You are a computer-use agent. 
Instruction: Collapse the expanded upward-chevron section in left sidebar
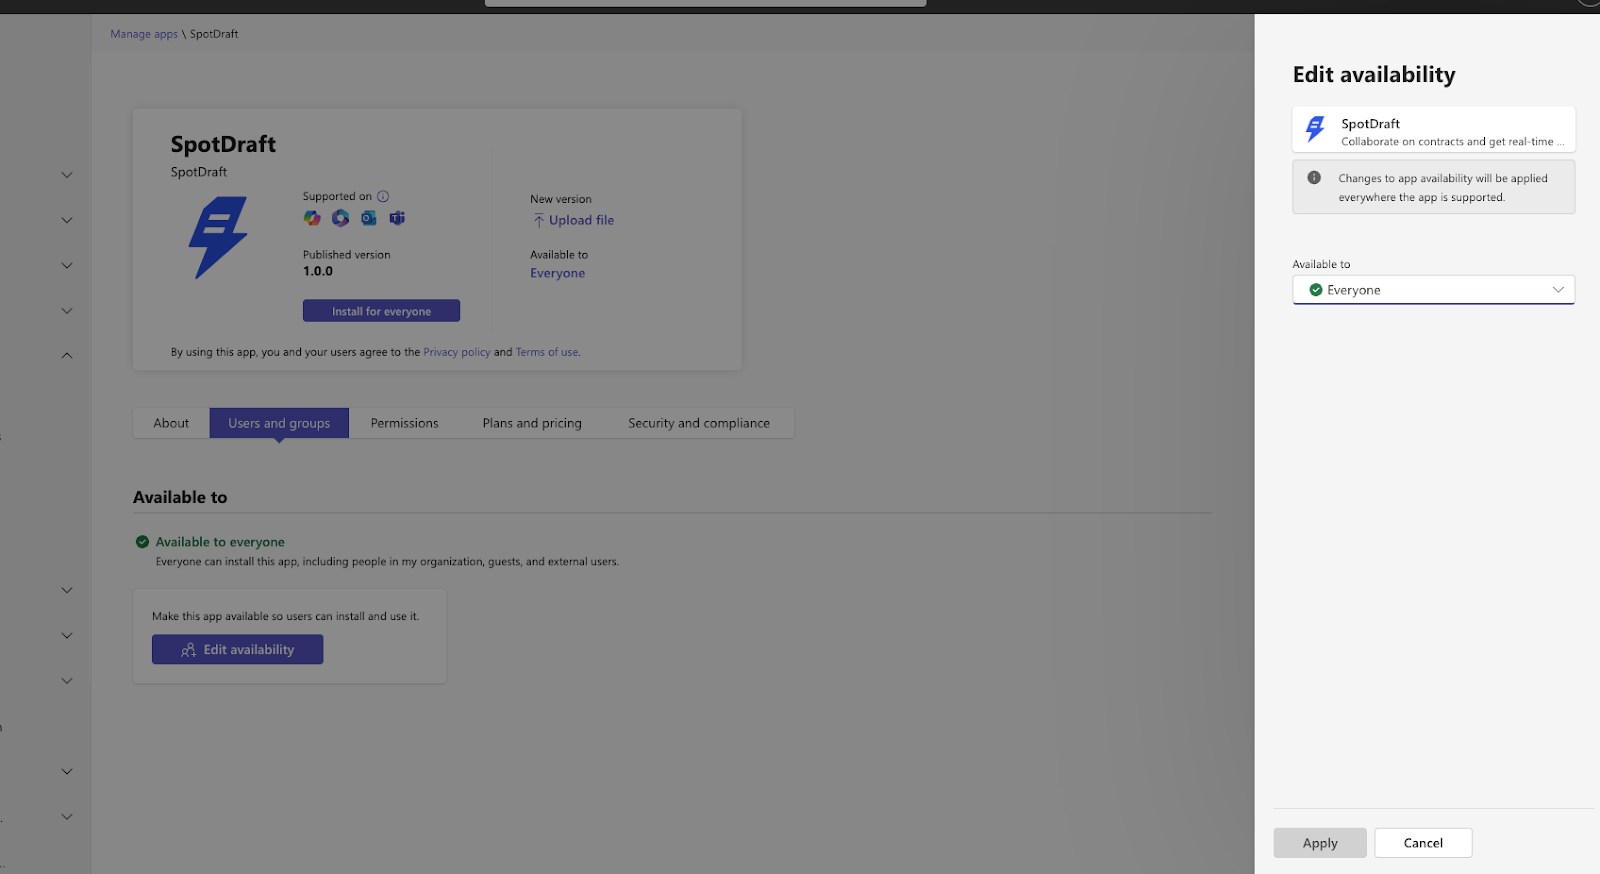(67, 355)
